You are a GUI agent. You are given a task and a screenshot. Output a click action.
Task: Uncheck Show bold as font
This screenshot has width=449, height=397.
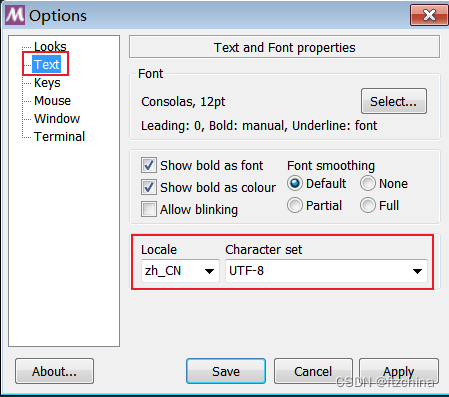(x=149, y=165)
